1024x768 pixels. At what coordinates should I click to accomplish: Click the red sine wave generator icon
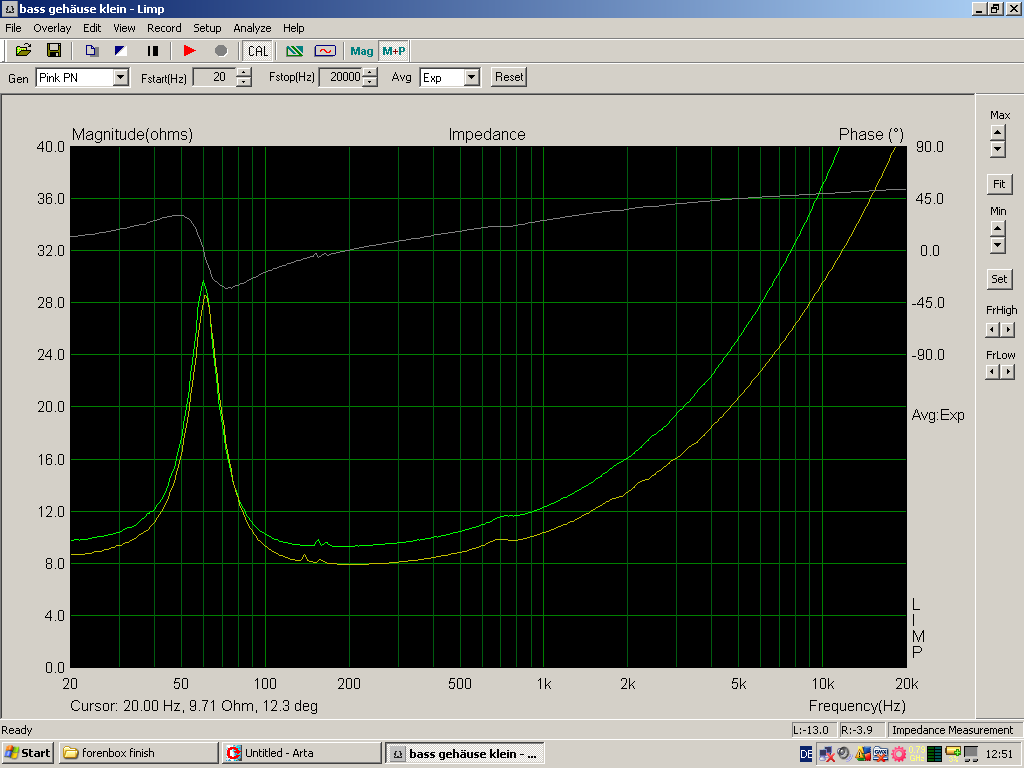pos(325,50)
